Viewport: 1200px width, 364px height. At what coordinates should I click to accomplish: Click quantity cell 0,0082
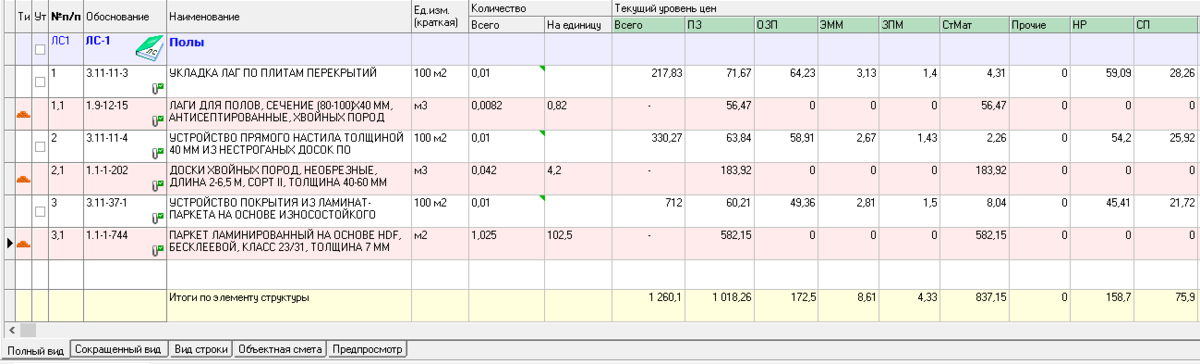[506, 114]
